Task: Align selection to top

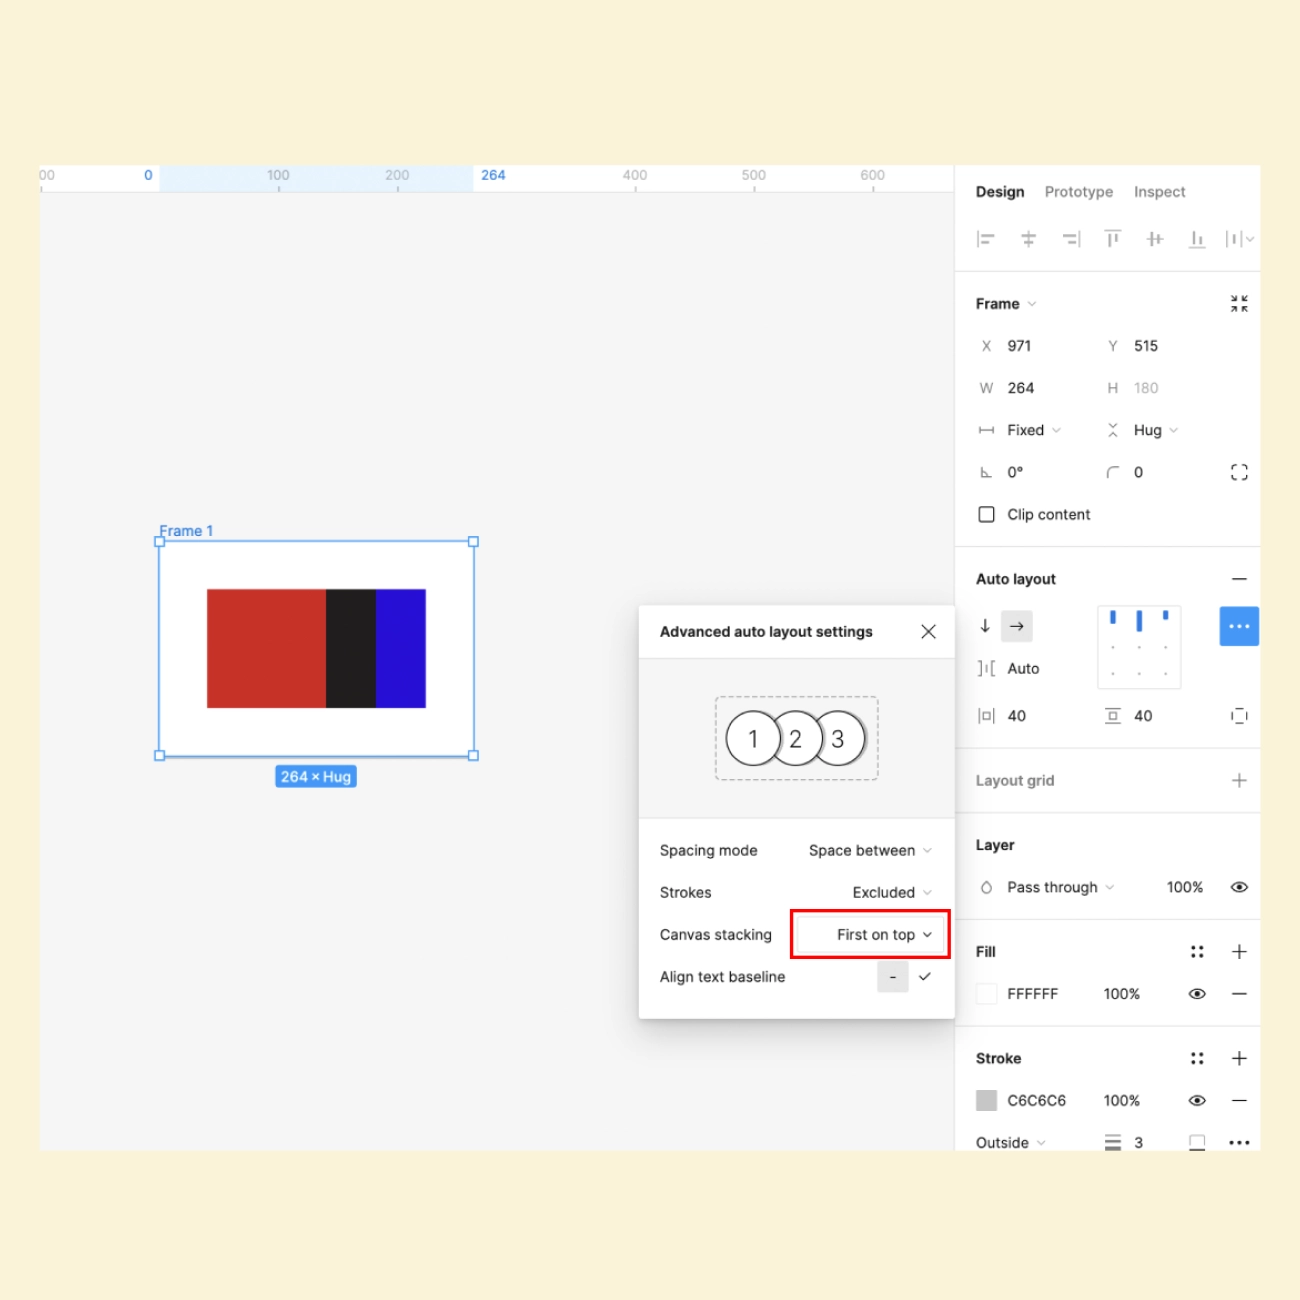Action: pyautogui.click(x=1112, y=239)
